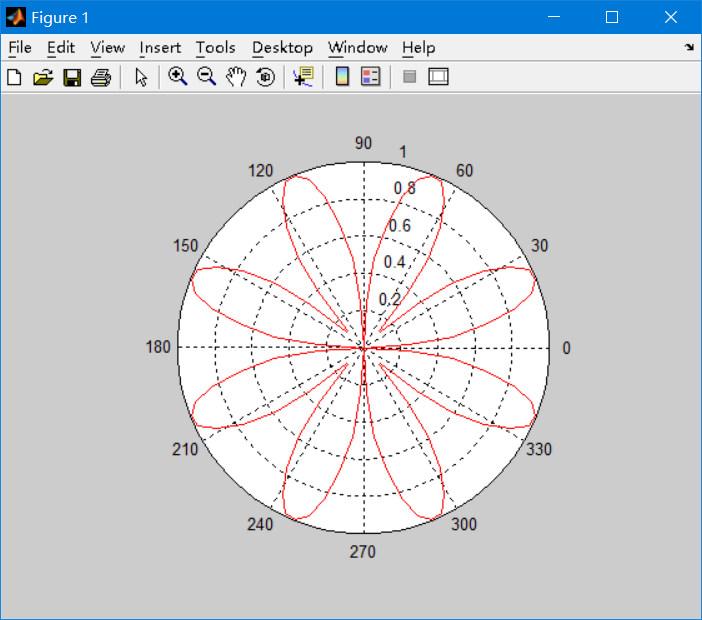Viewport: 702px width, 620px height.
Task: Click the 180 degree axis label
Action: (x=158, y=347)
